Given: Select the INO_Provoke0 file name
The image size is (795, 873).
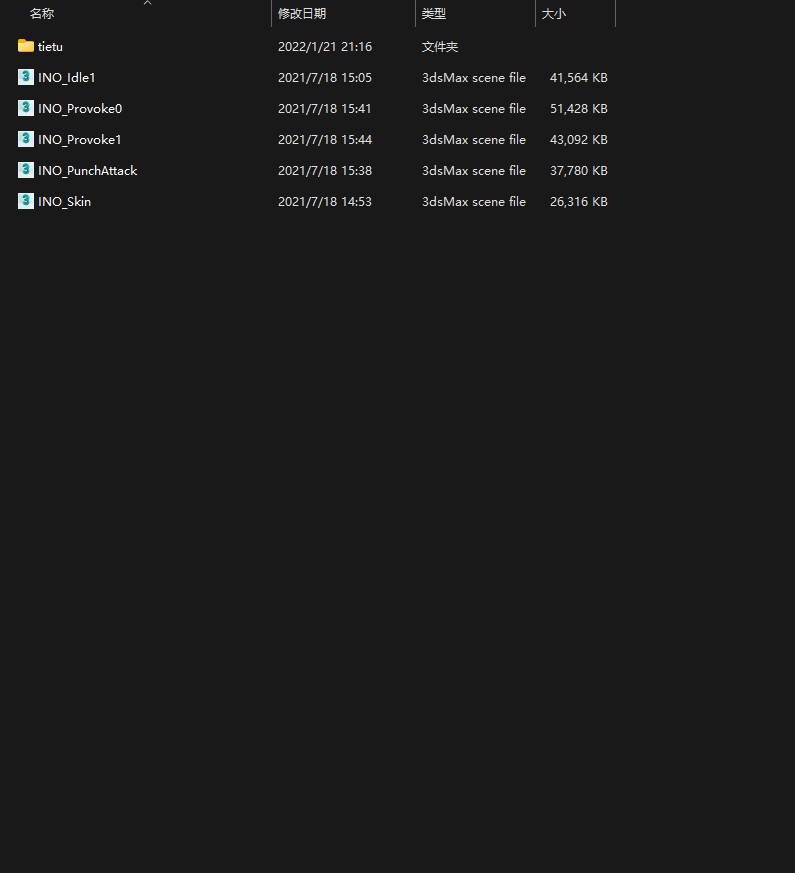Looking at the screenshot, I should [x=80, y=109].
